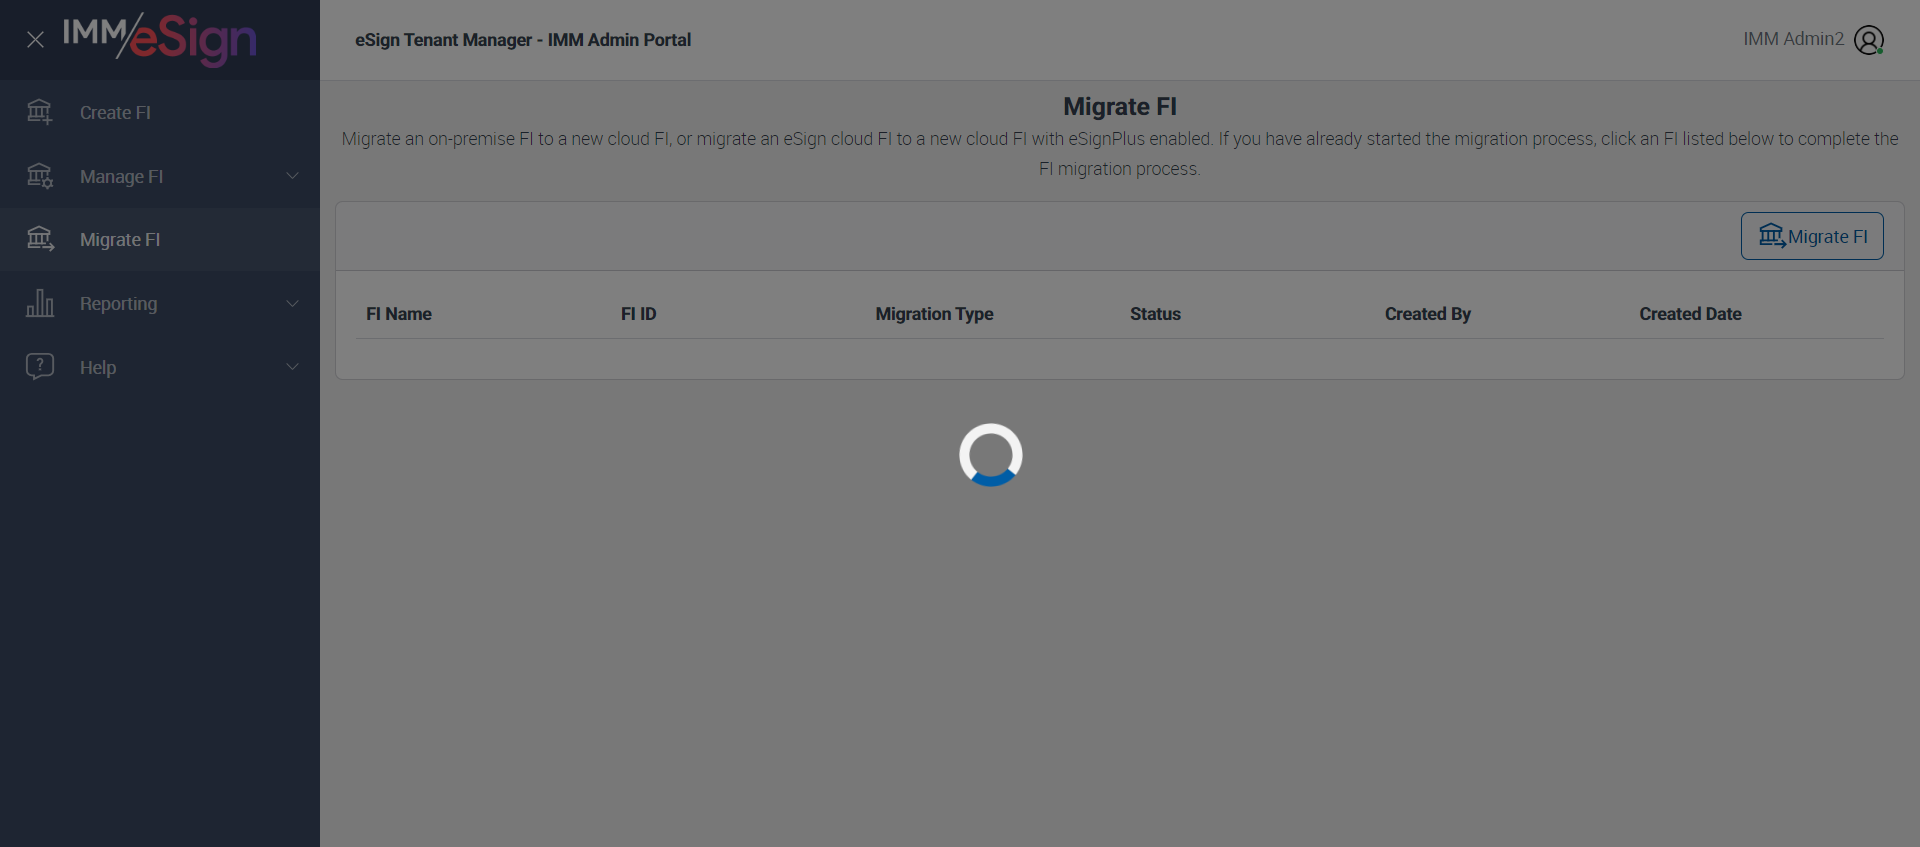Sort by the Status column header
Screen dimensions: 1920x847
(x=1155, y=314)
